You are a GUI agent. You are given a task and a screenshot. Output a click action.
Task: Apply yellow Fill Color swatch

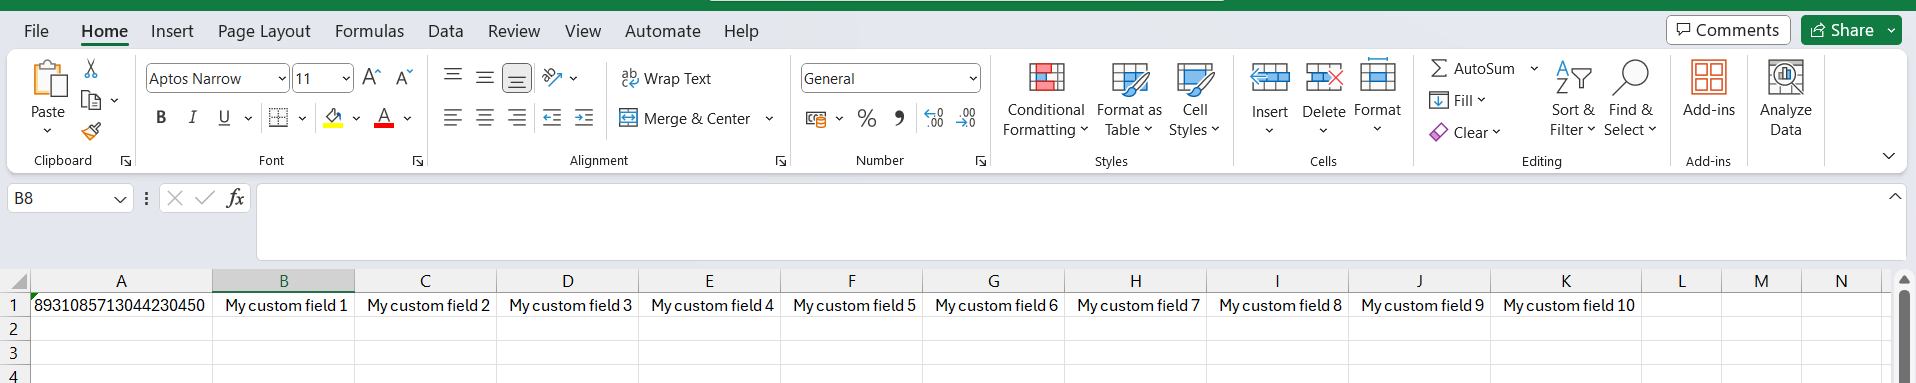pos(333,118)
